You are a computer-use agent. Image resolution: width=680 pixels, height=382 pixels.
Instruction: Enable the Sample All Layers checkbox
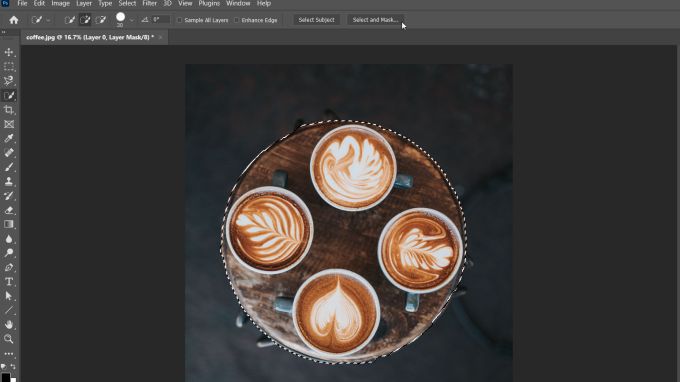tap(180, 20)
